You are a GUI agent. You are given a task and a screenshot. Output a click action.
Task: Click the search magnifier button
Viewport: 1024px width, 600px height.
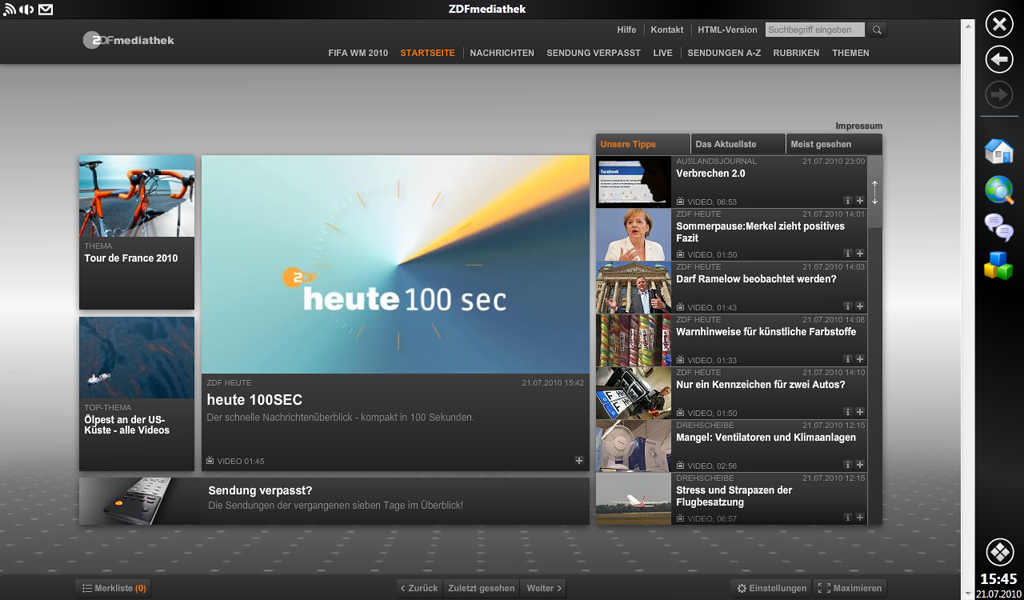click(877, 30)
